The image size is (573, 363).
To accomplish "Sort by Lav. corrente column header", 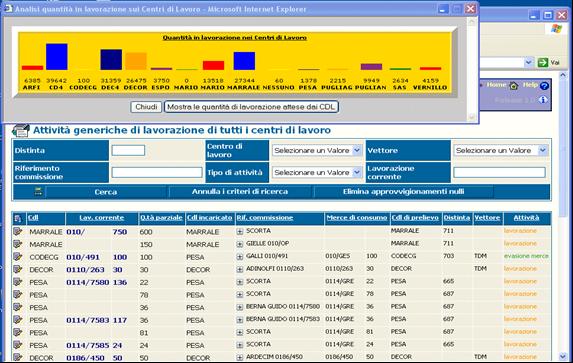I will tap(102, 218).
